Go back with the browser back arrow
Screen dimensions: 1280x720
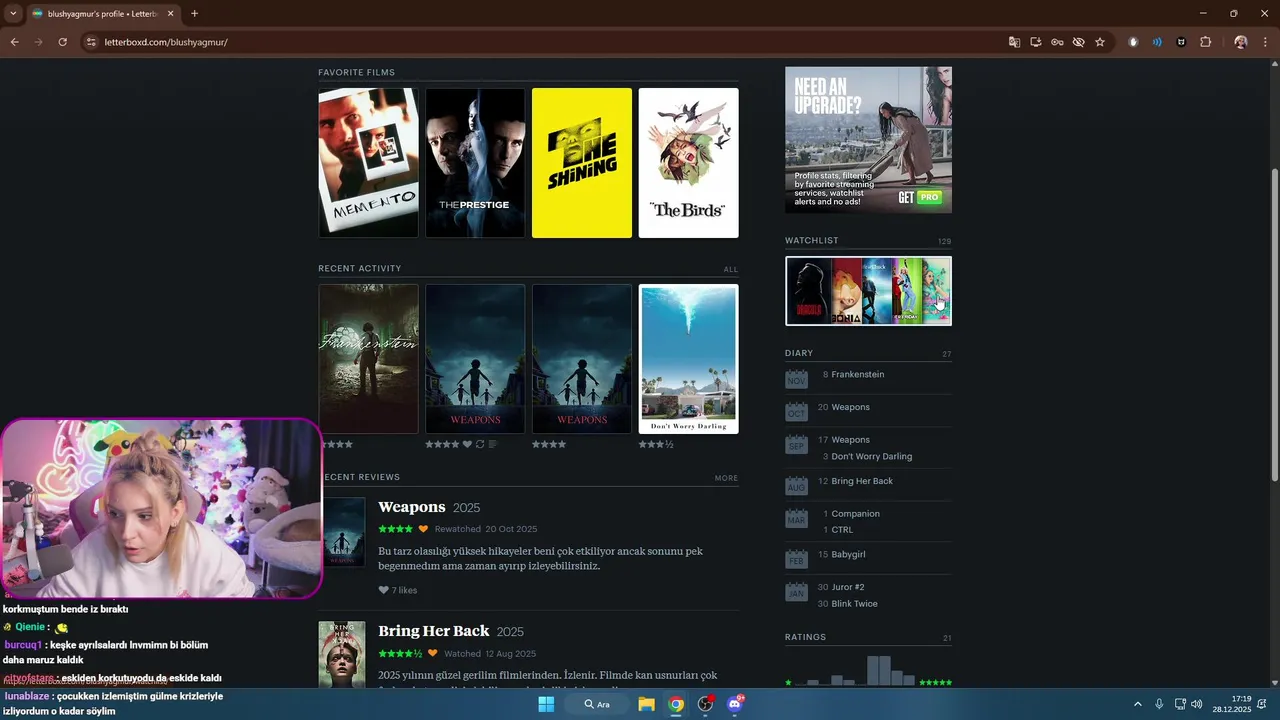[x=15, y=42]
